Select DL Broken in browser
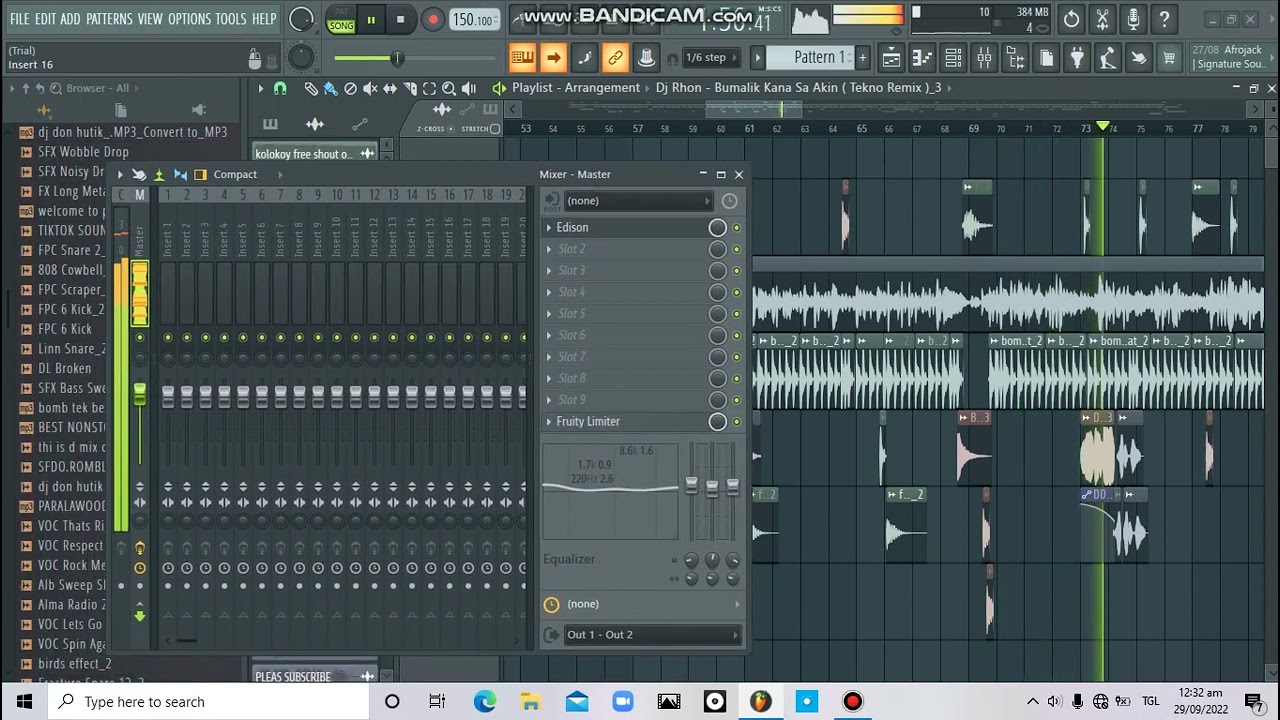 (x=64, y=369)
